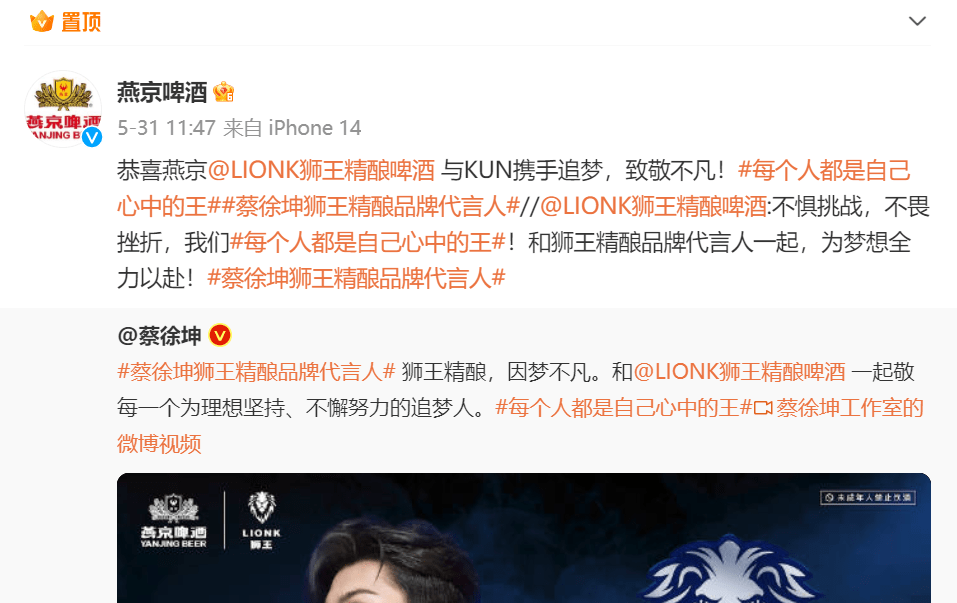Image resolution: width=957 pixels, height=603 pixels.
Task: Open 燕京啤酒 account name
Action: 162,92
